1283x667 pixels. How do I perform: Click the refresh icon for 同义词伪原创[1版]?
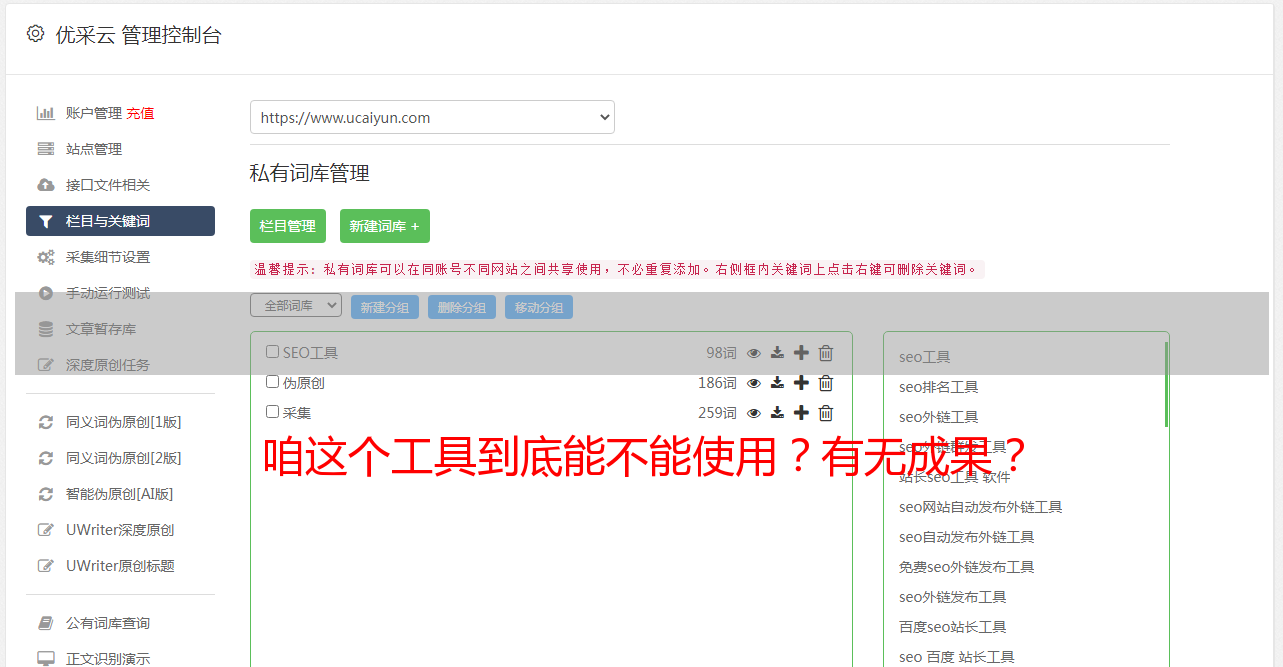click(46, 422)
